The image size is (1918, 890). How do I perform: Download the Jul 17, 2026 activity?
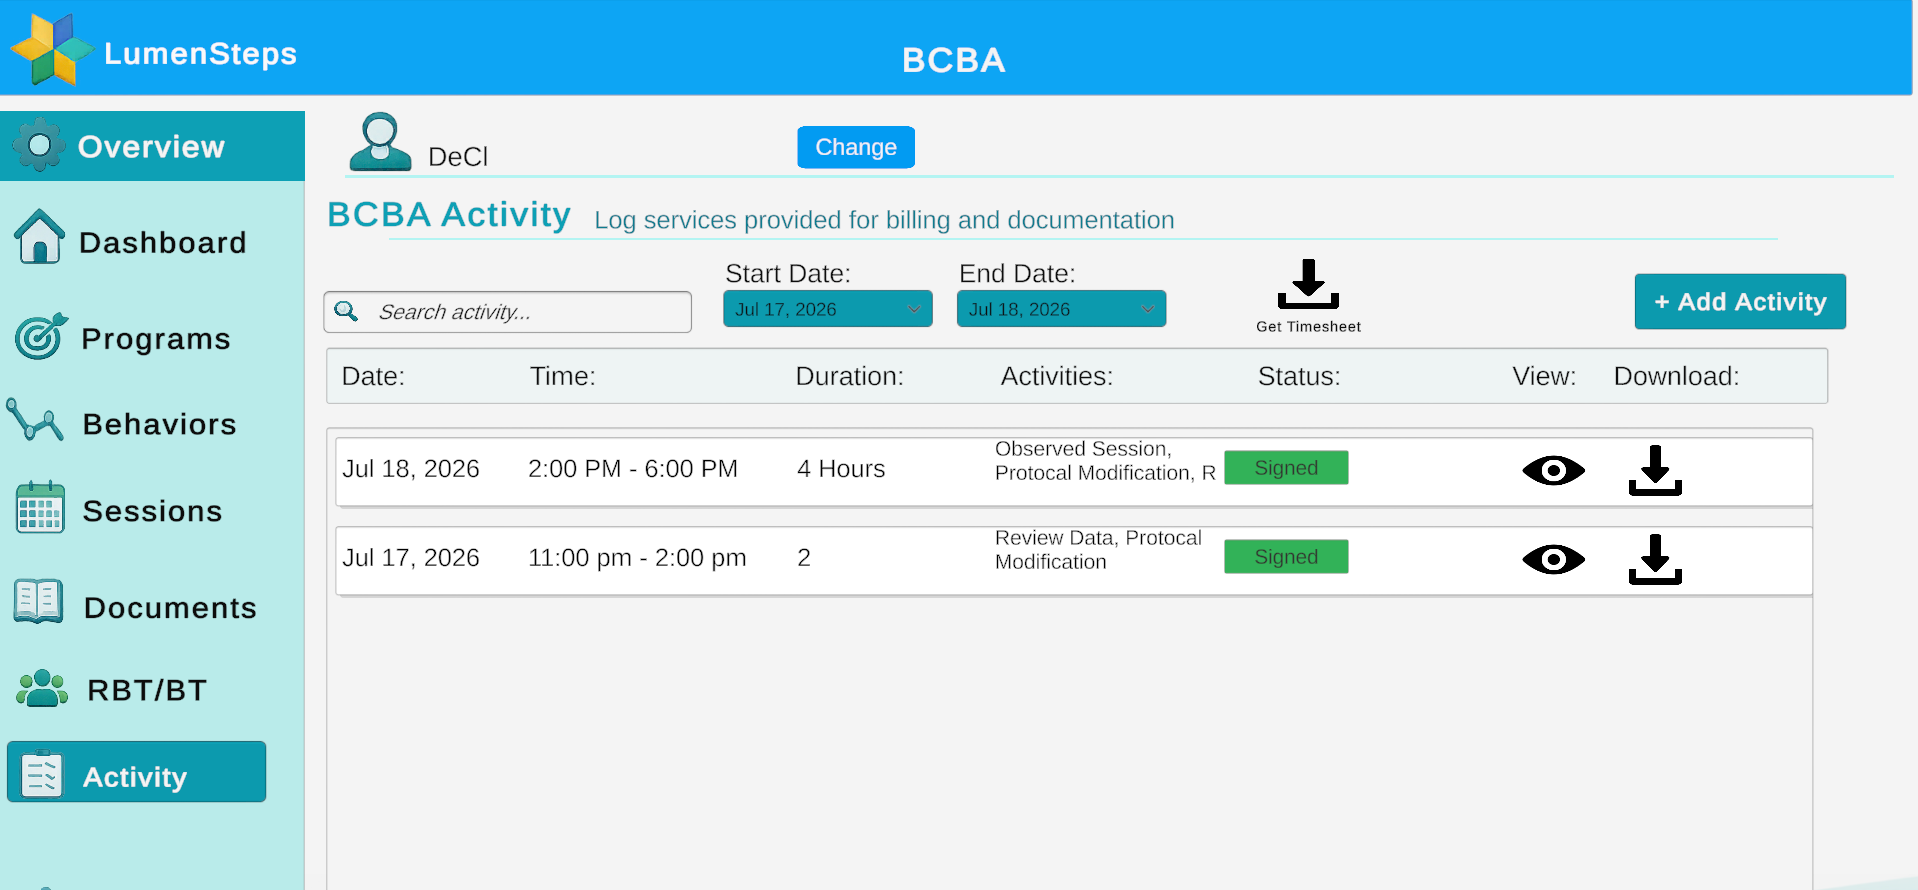click(1655, 559)
